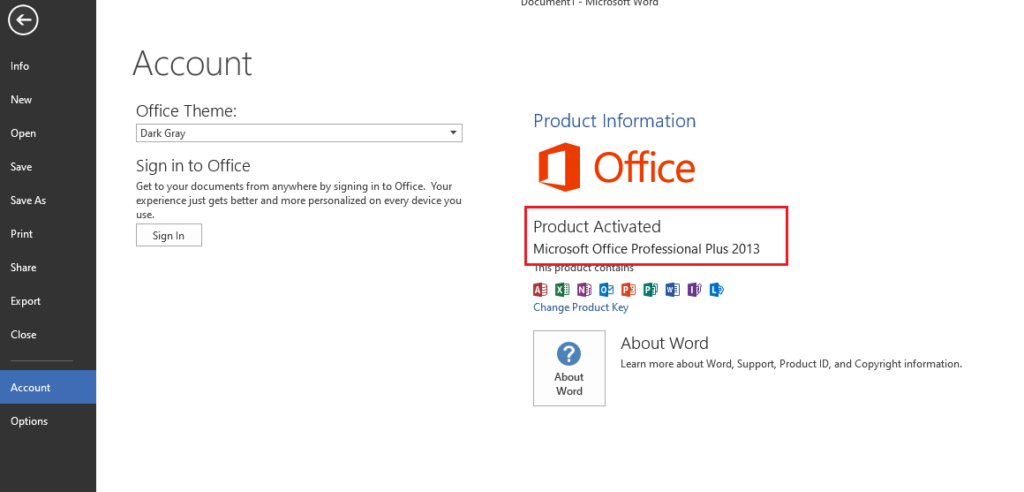1024x492 pixels.
Task: Click the Sign in to Office heading
Action: pyautogui.click(x=193, y=165)
